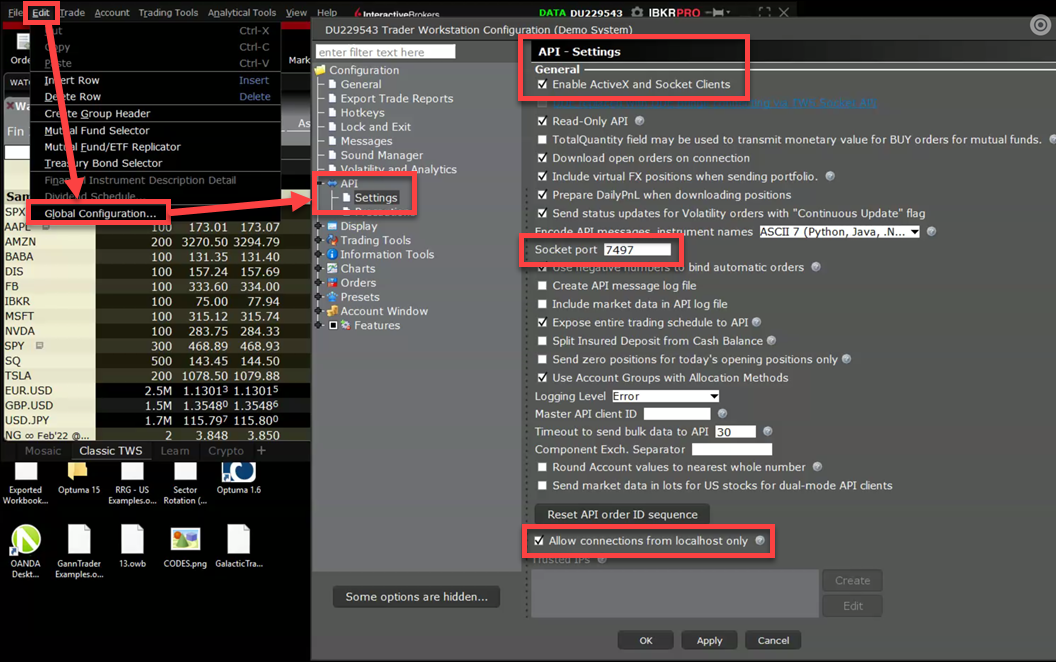Toggle Enable ActiveX and Socket Clients checkbox
The width and height of the screenshot is (1056, 662).
coord(542,85)
